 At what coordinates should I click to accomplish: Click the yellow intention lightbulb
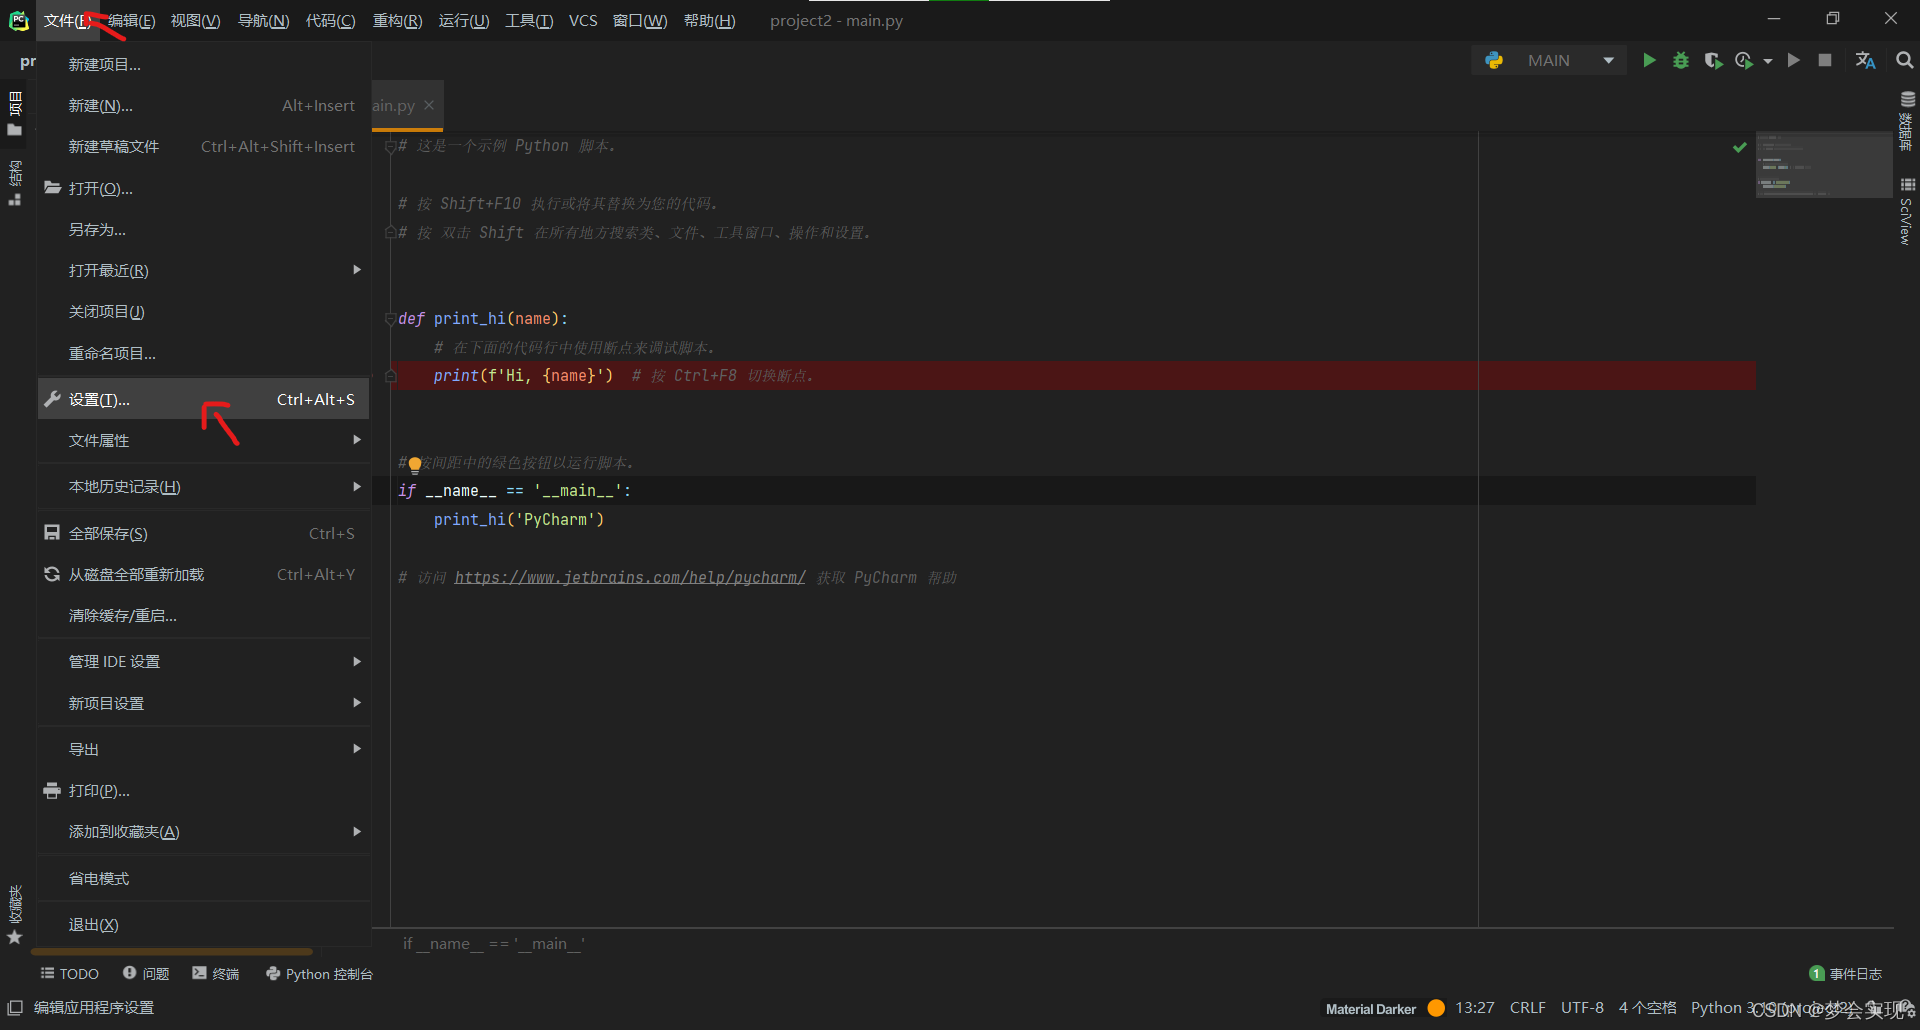(x=415, y=464)
